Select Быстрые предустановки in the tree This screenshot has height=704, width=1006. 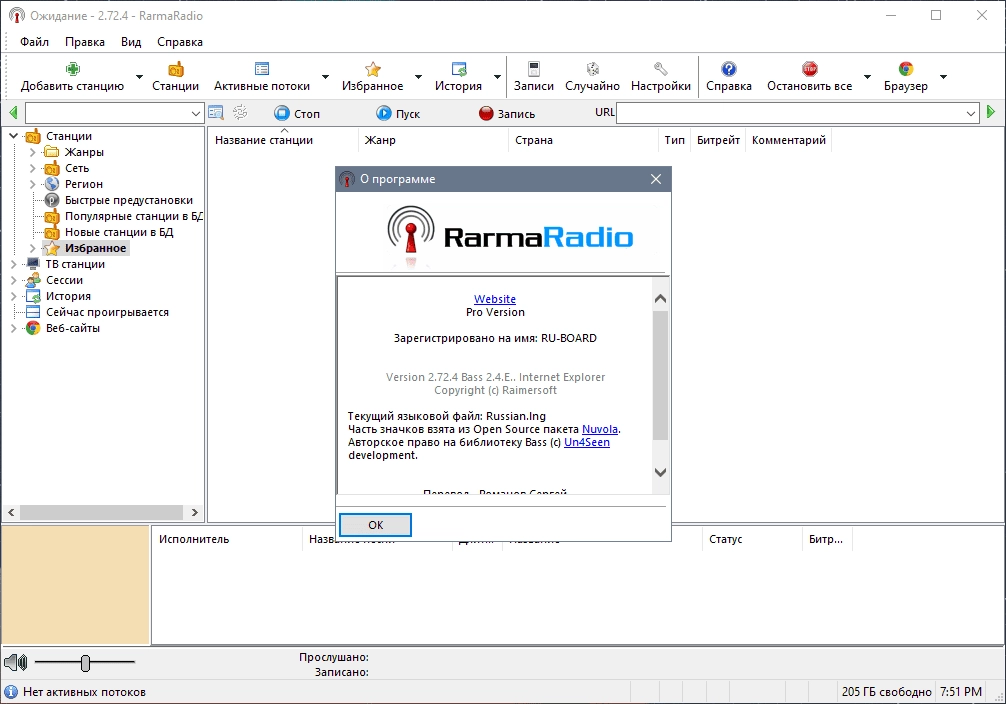[x=128, y=200]
